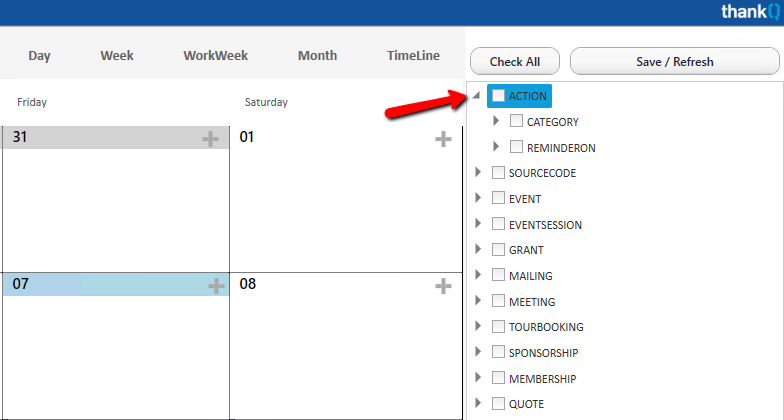The image size is (784, 420).
Task: Tick the SOURCECODE checkbox
Action: (498, 172)
